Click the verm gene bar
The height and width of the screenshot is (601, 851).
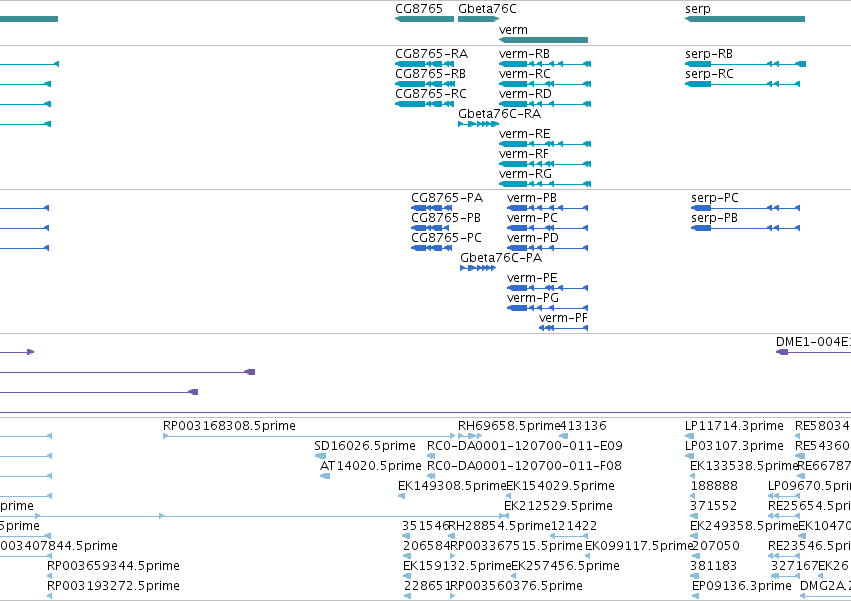point(543,40)
